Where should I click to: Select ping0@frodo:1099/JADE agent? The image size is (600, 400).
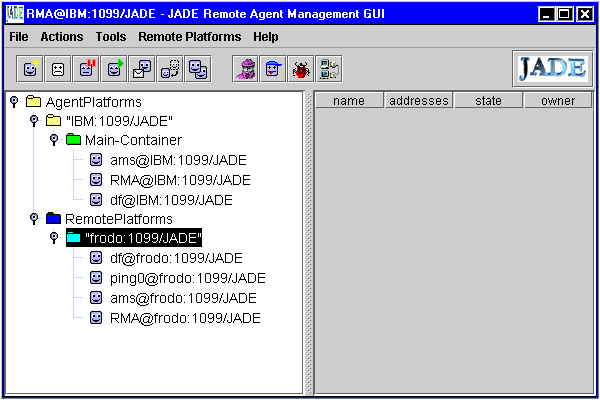click(x=187, y=278)
